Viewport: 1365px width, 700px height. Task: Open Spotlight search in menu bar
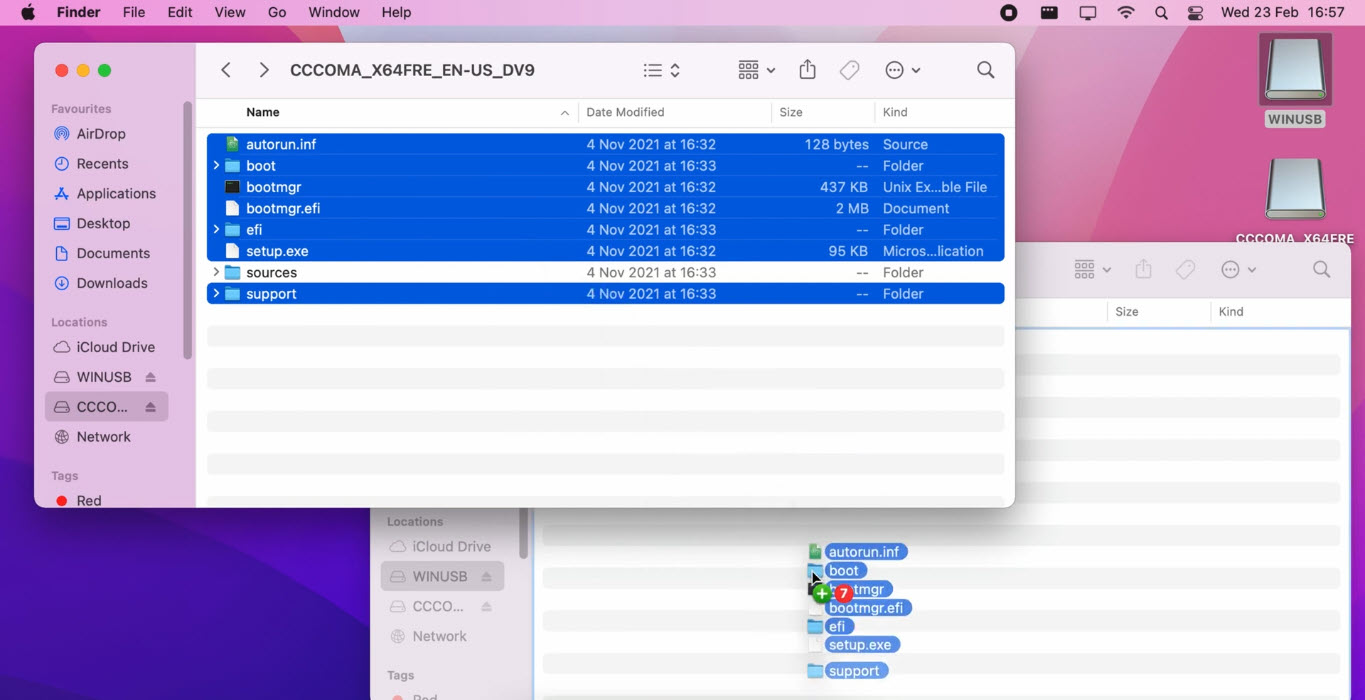tap(1161, 12)
